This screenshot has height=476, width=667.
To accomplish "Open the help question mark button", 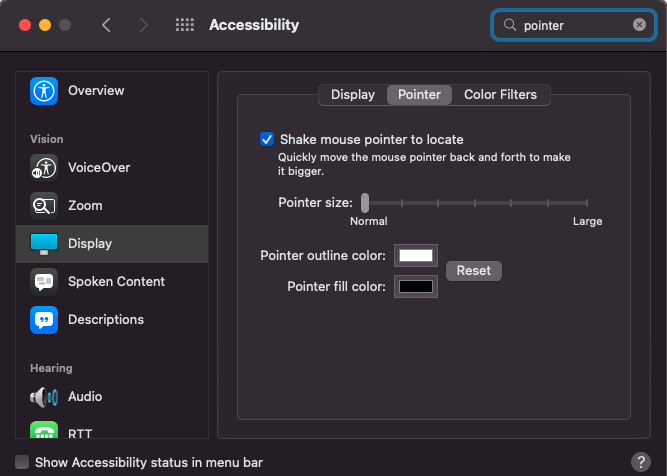I will pyautogui.click(x=641, y=462).
